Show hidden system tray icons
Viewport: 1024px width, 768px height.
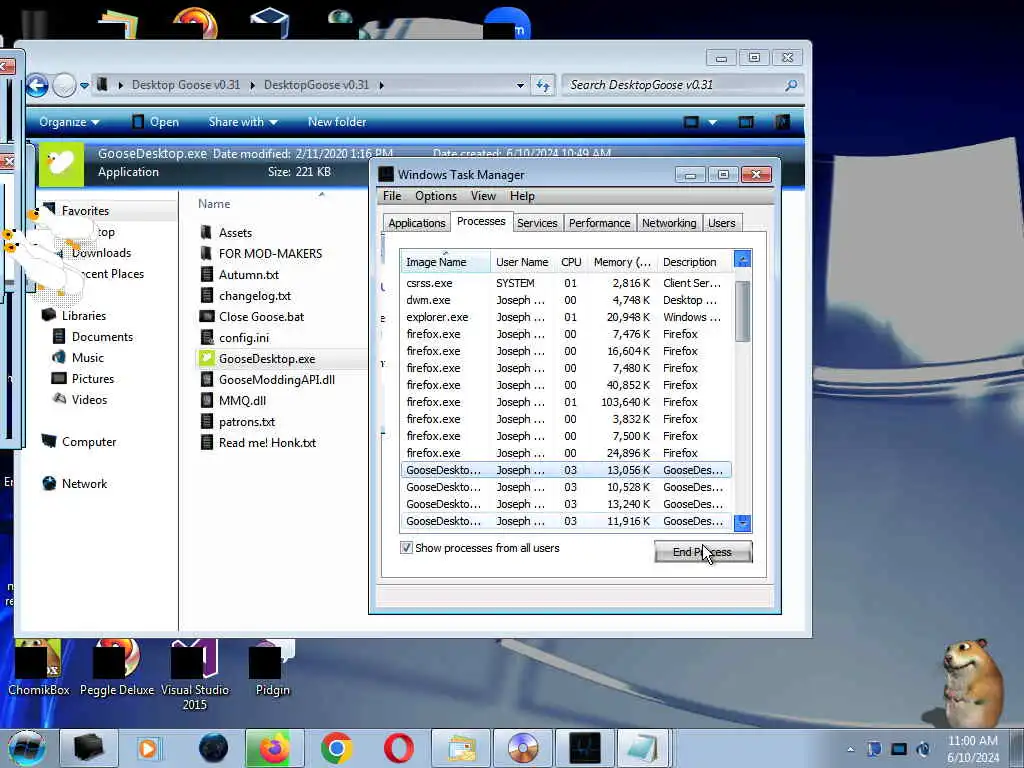pos(850,749)
